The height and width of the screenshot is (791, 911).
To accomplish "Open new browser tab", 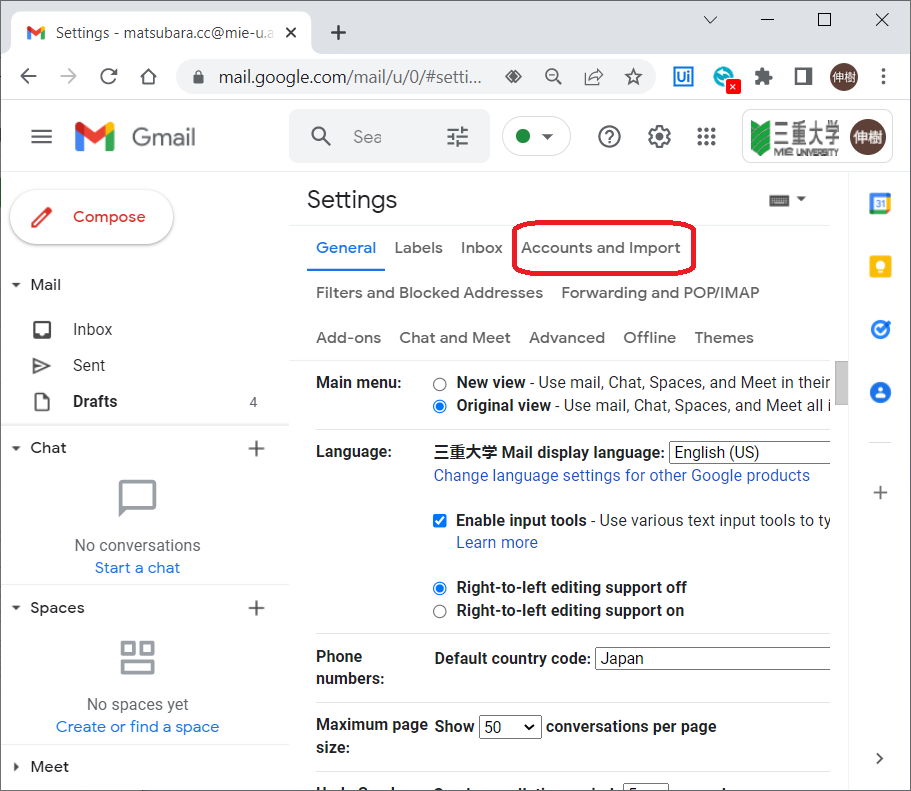I will pos(338,33).
